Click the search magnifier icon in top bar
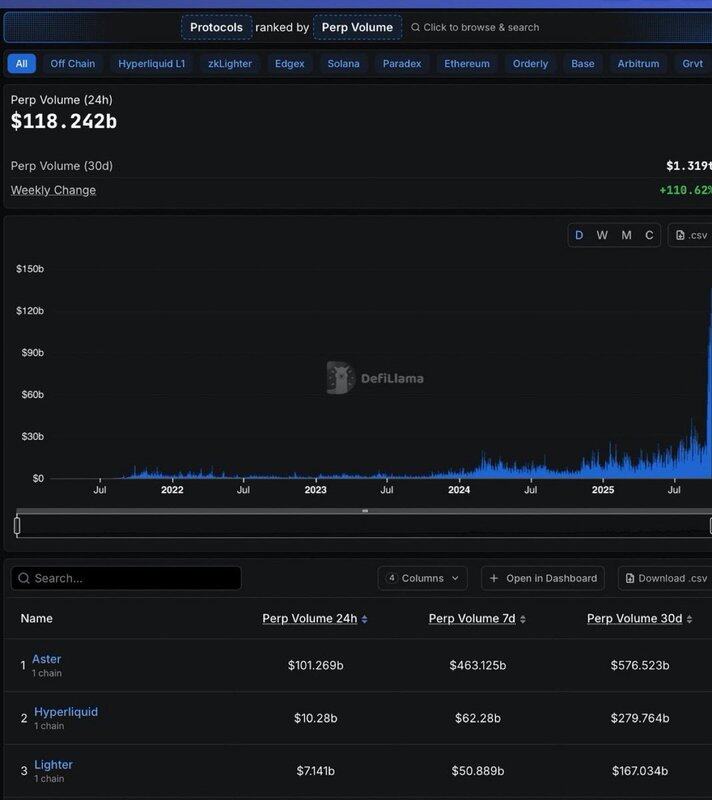The image size is (712, 800). [415, 28]
